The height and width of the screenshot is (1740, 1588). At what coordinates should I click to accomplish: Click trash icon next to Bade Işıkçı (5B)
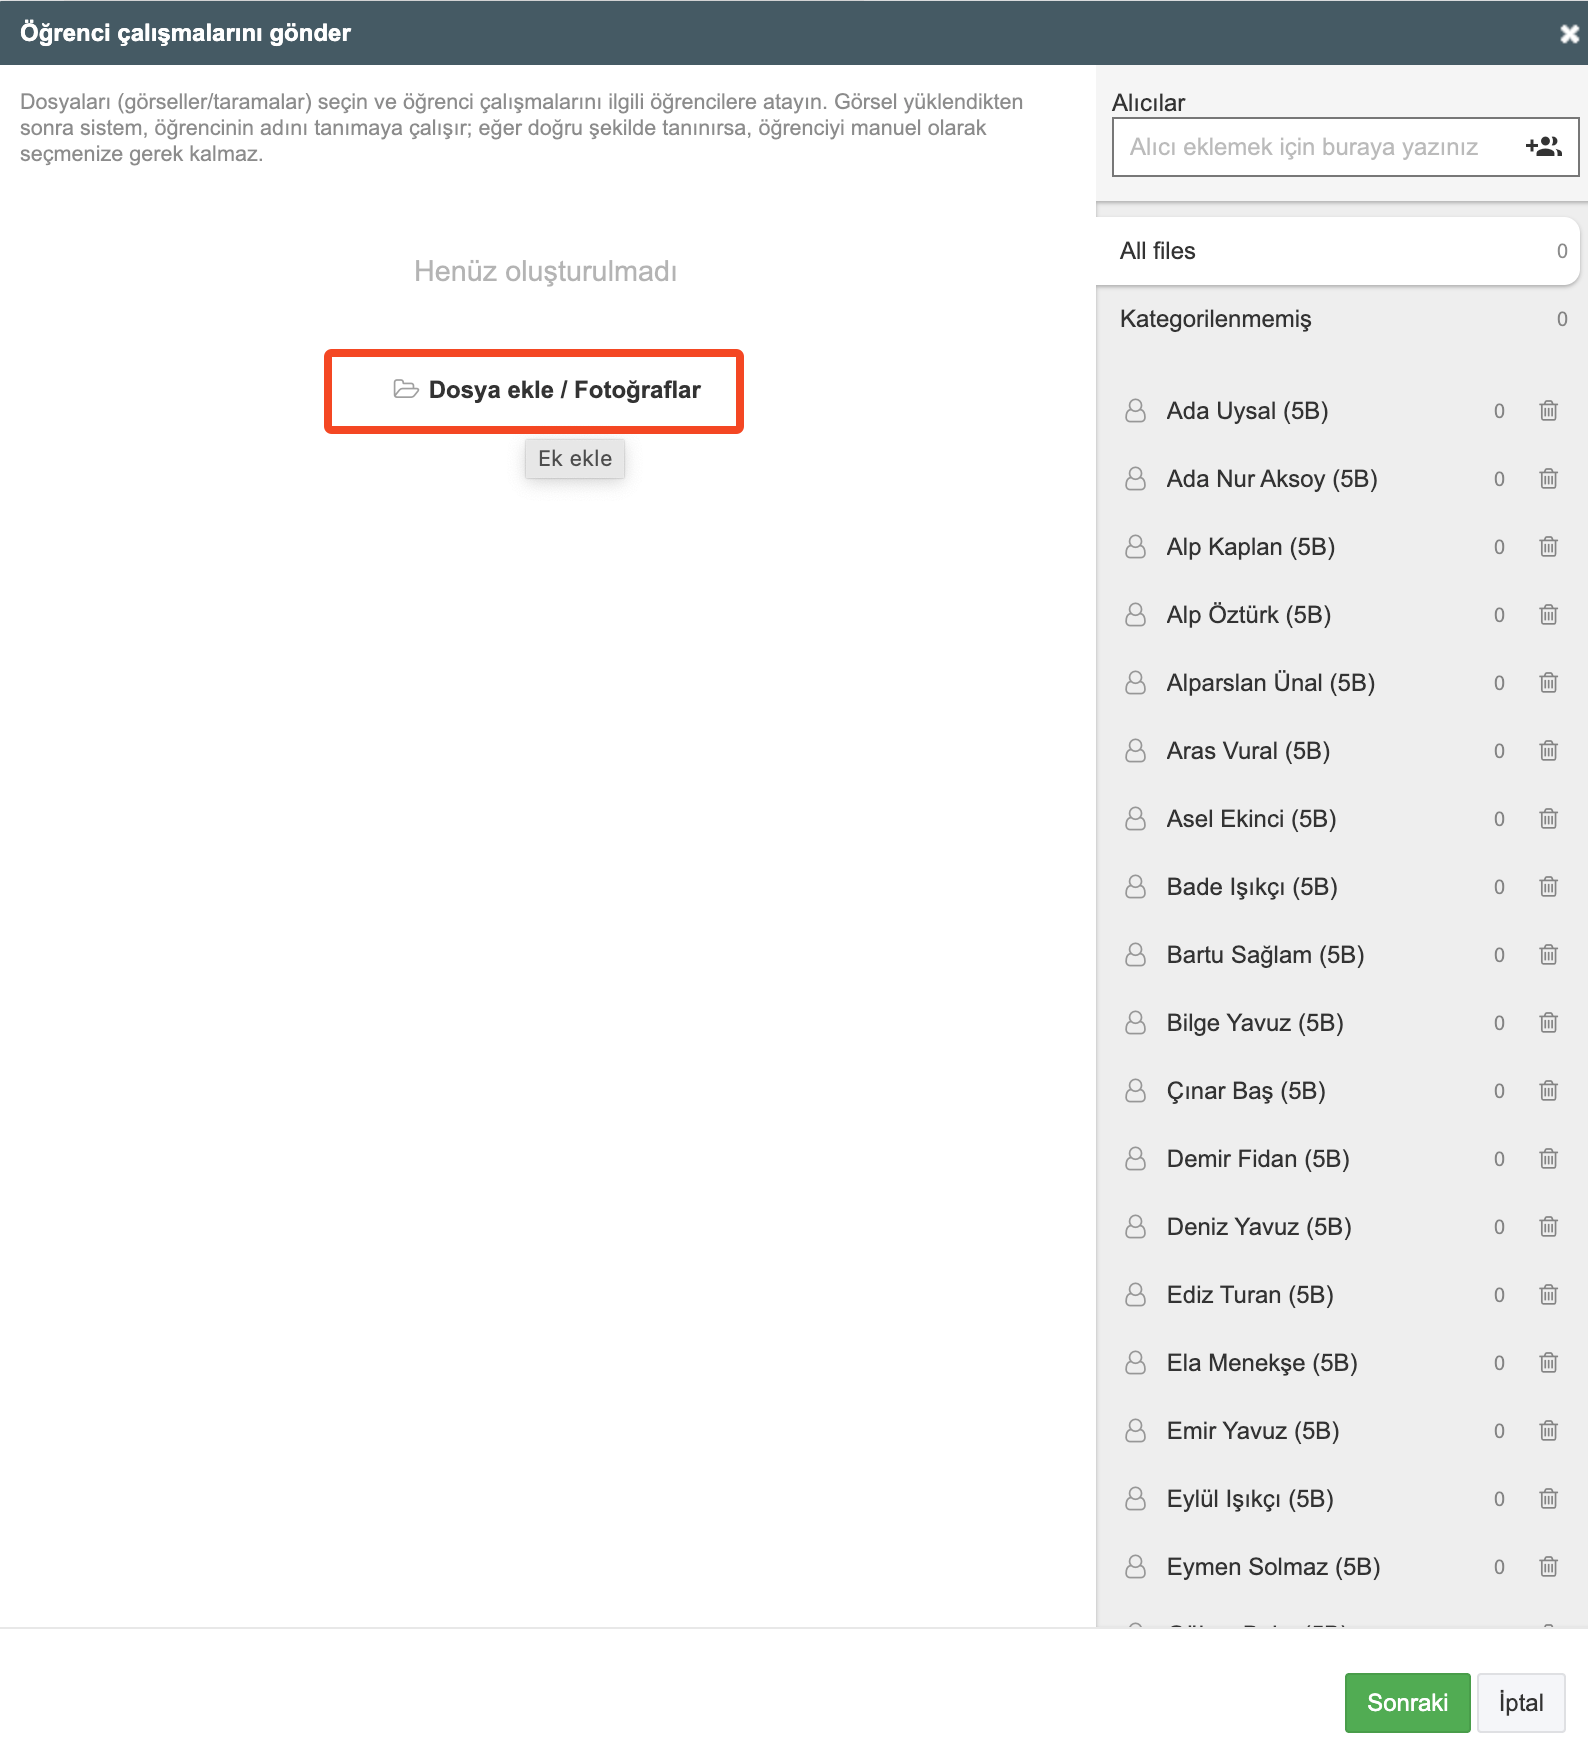(1548, 887)
